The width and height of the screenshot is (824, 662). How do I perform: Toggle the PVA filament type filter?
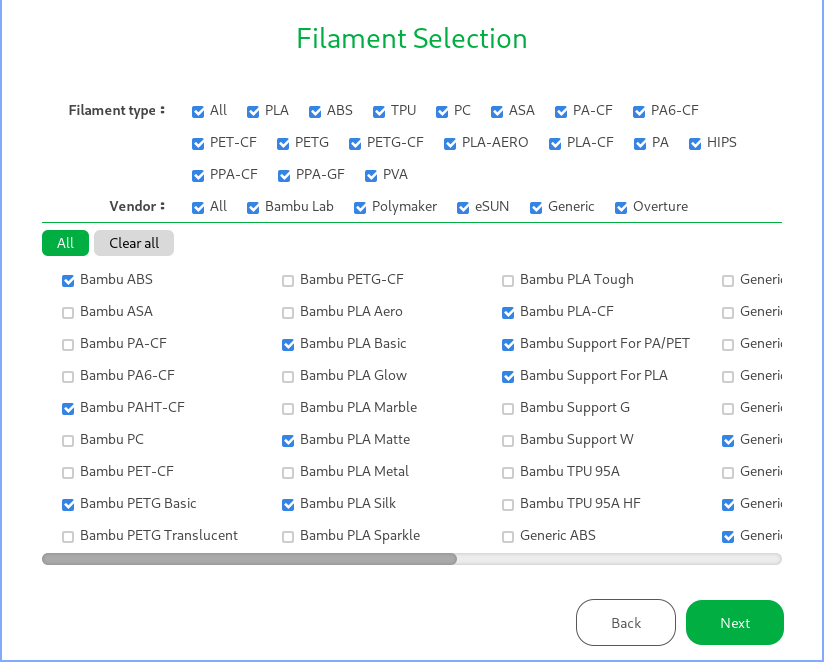pyautogui.click(x=371, y=175)
